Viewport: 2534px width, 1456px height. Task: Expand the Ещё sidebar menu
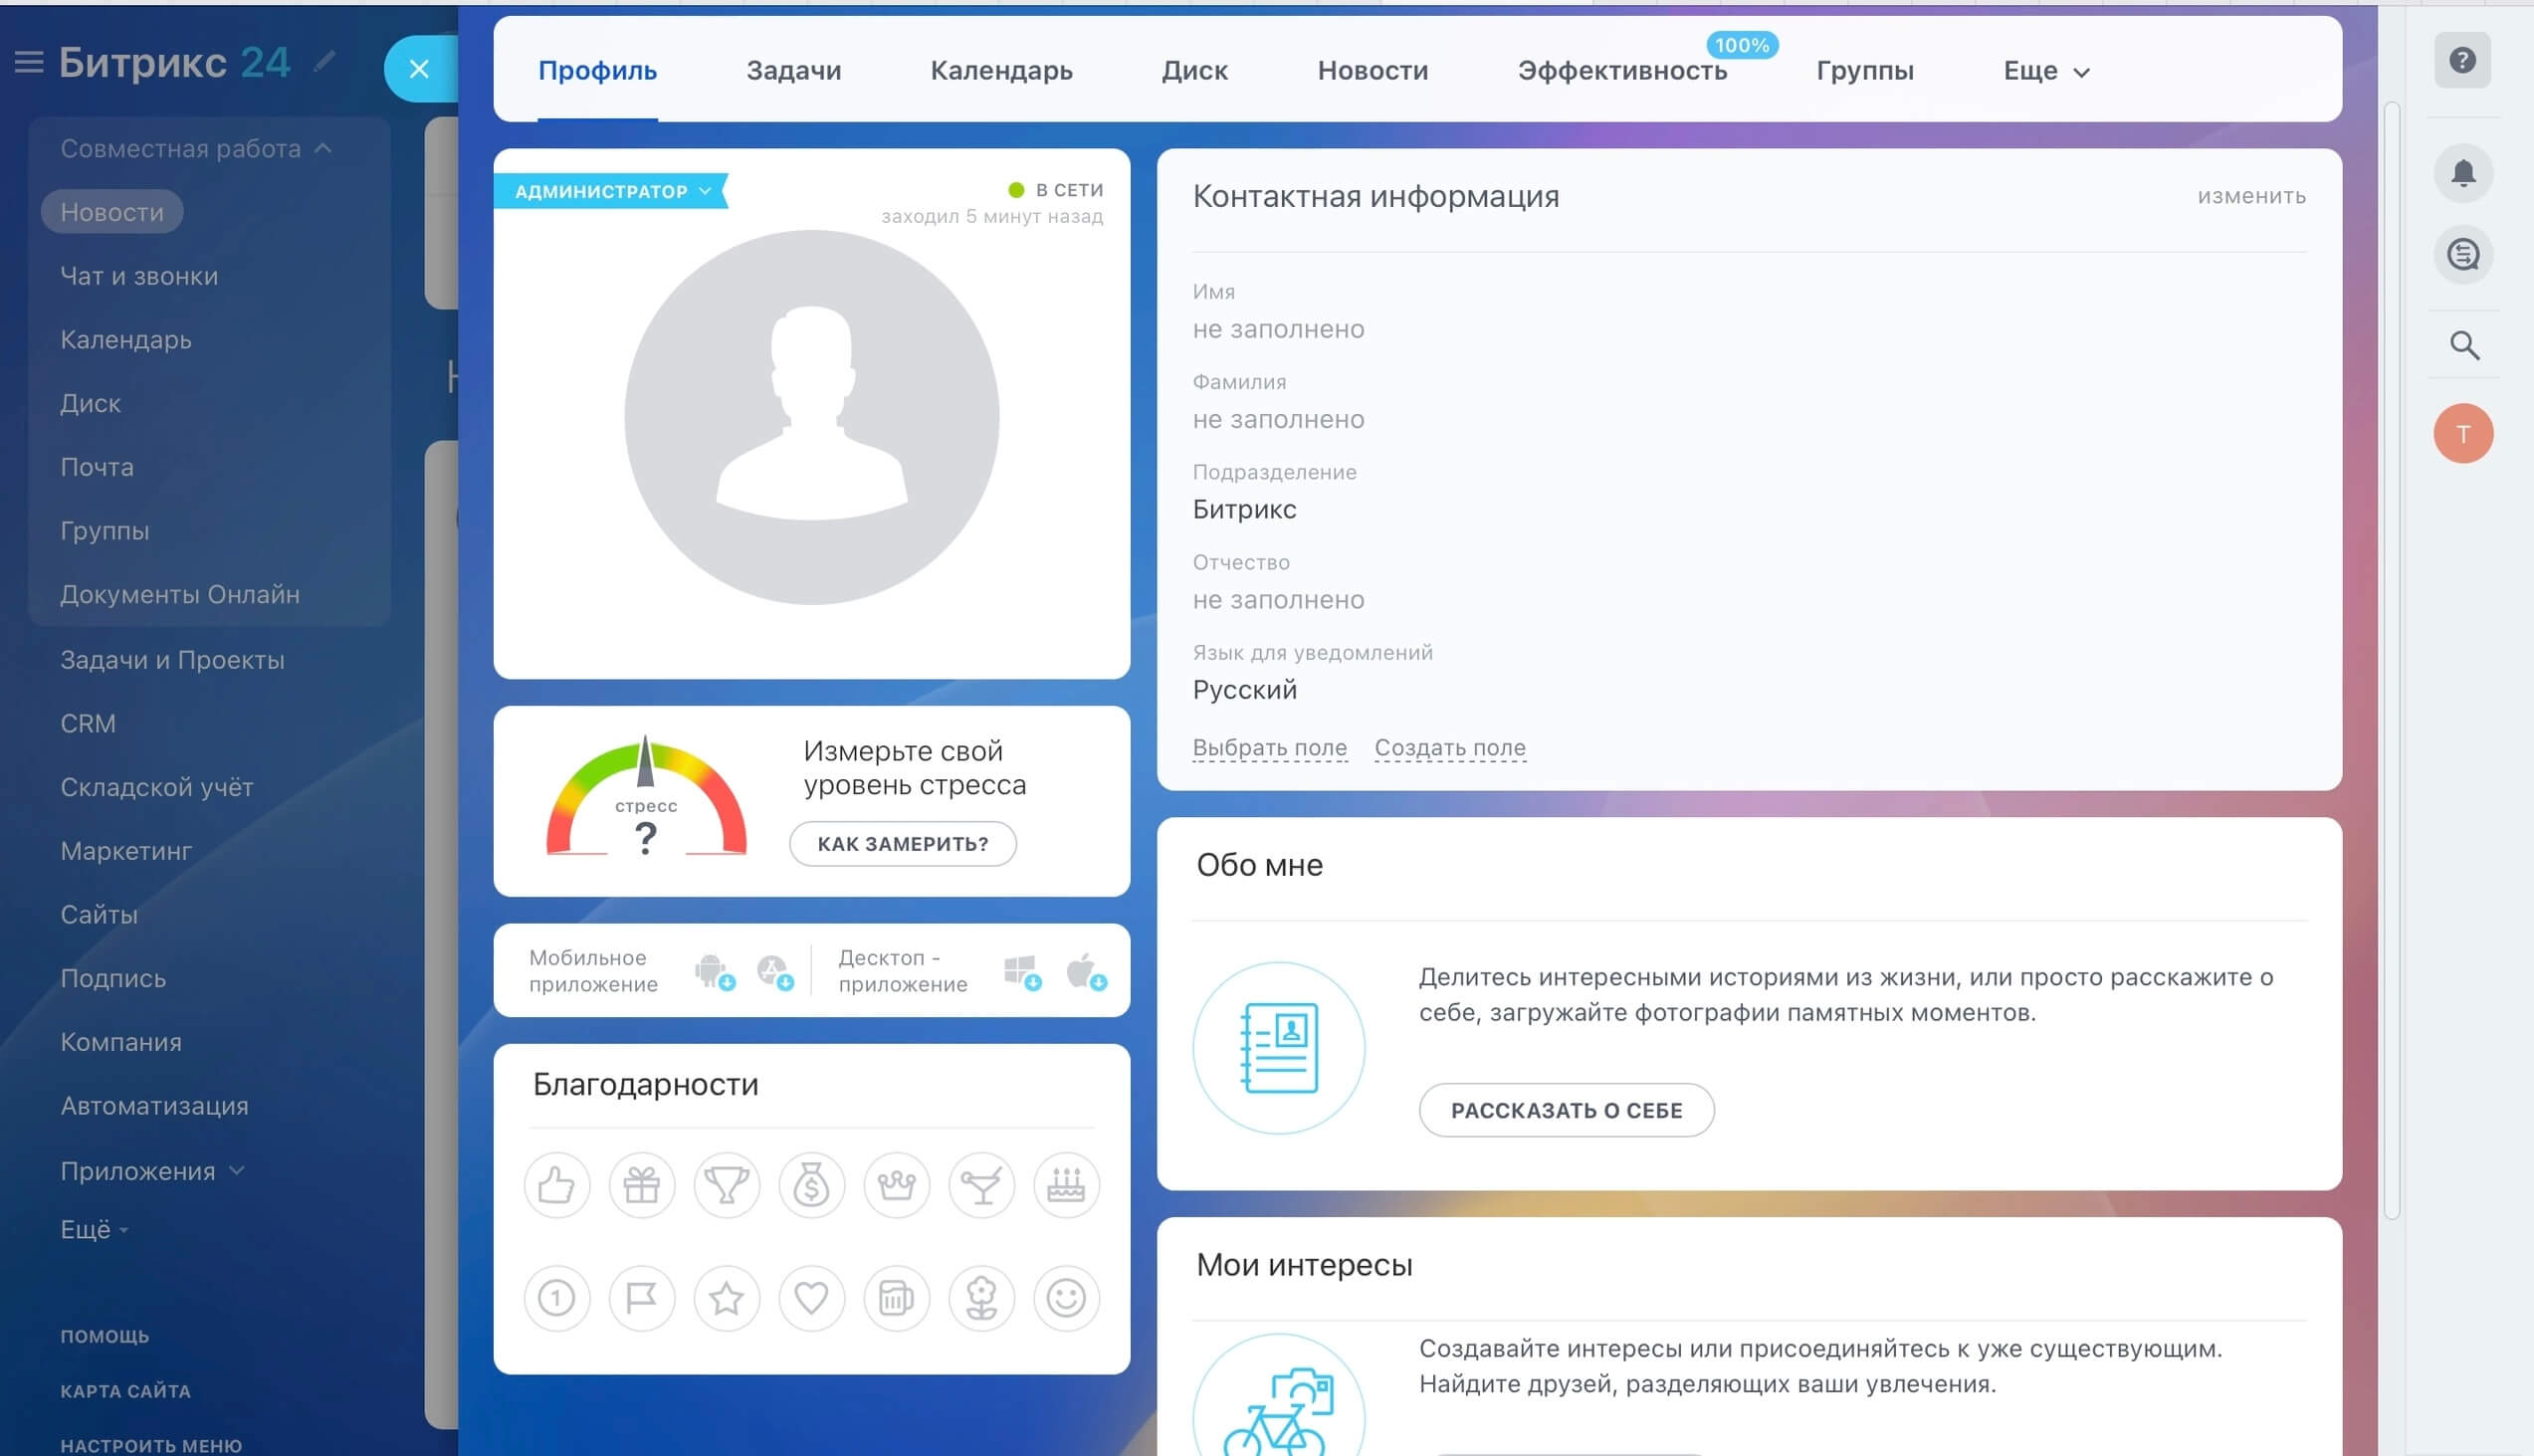coord(94,1229)
